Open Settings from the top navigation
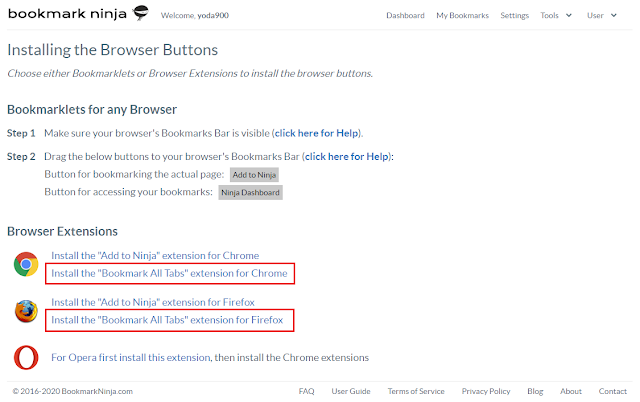Image resolution: width=640 pixels, height=402 pixels. (x=514, y=16)
